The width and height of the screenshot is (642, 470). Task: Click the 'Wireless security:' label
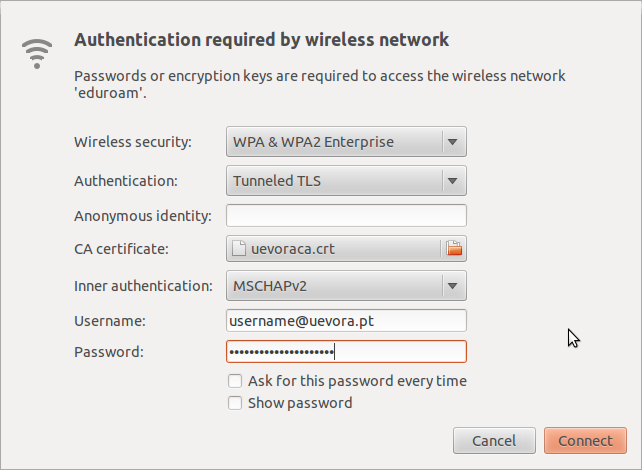pyautogui.click(x=133, y=142)
